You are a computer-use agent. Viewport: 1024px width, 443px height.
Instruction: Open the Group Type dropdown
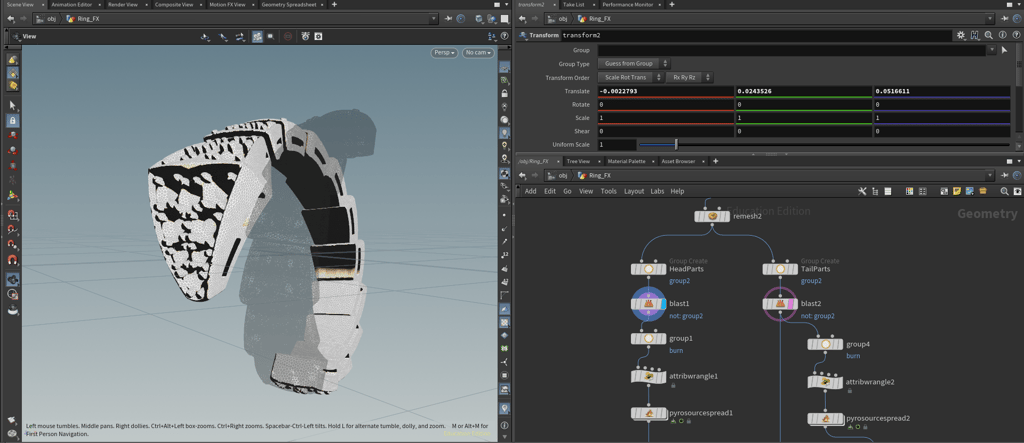634,64
